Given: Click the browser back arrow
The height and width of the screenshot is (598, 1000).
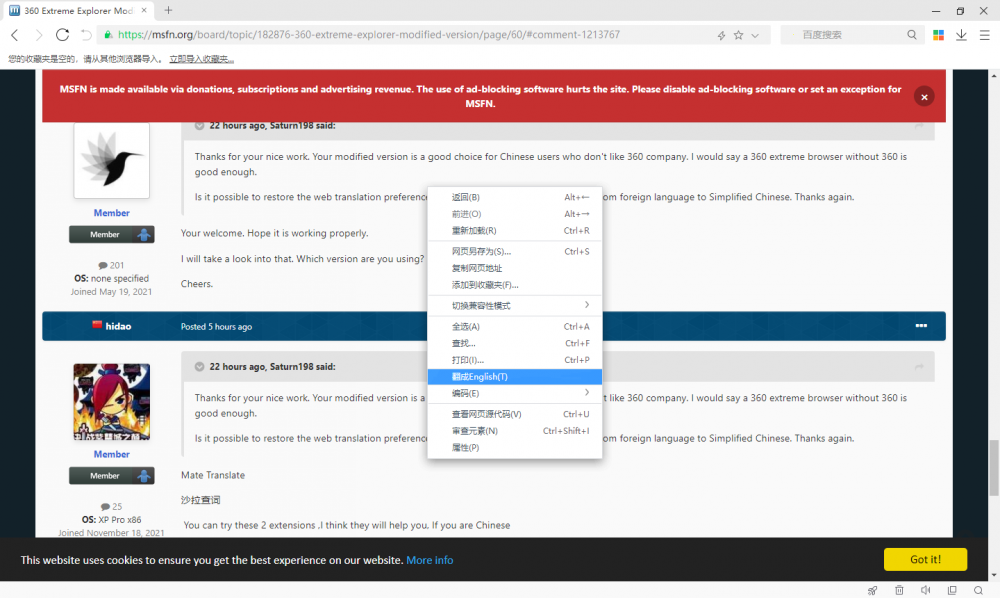Looking at the screenshot, I should click(15, 35).
